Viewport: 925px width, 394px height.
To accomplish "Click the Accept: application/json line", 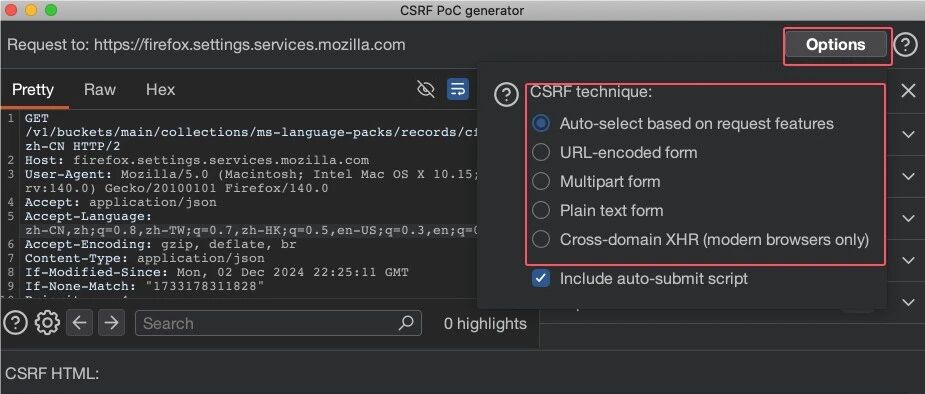I will 121,202.
